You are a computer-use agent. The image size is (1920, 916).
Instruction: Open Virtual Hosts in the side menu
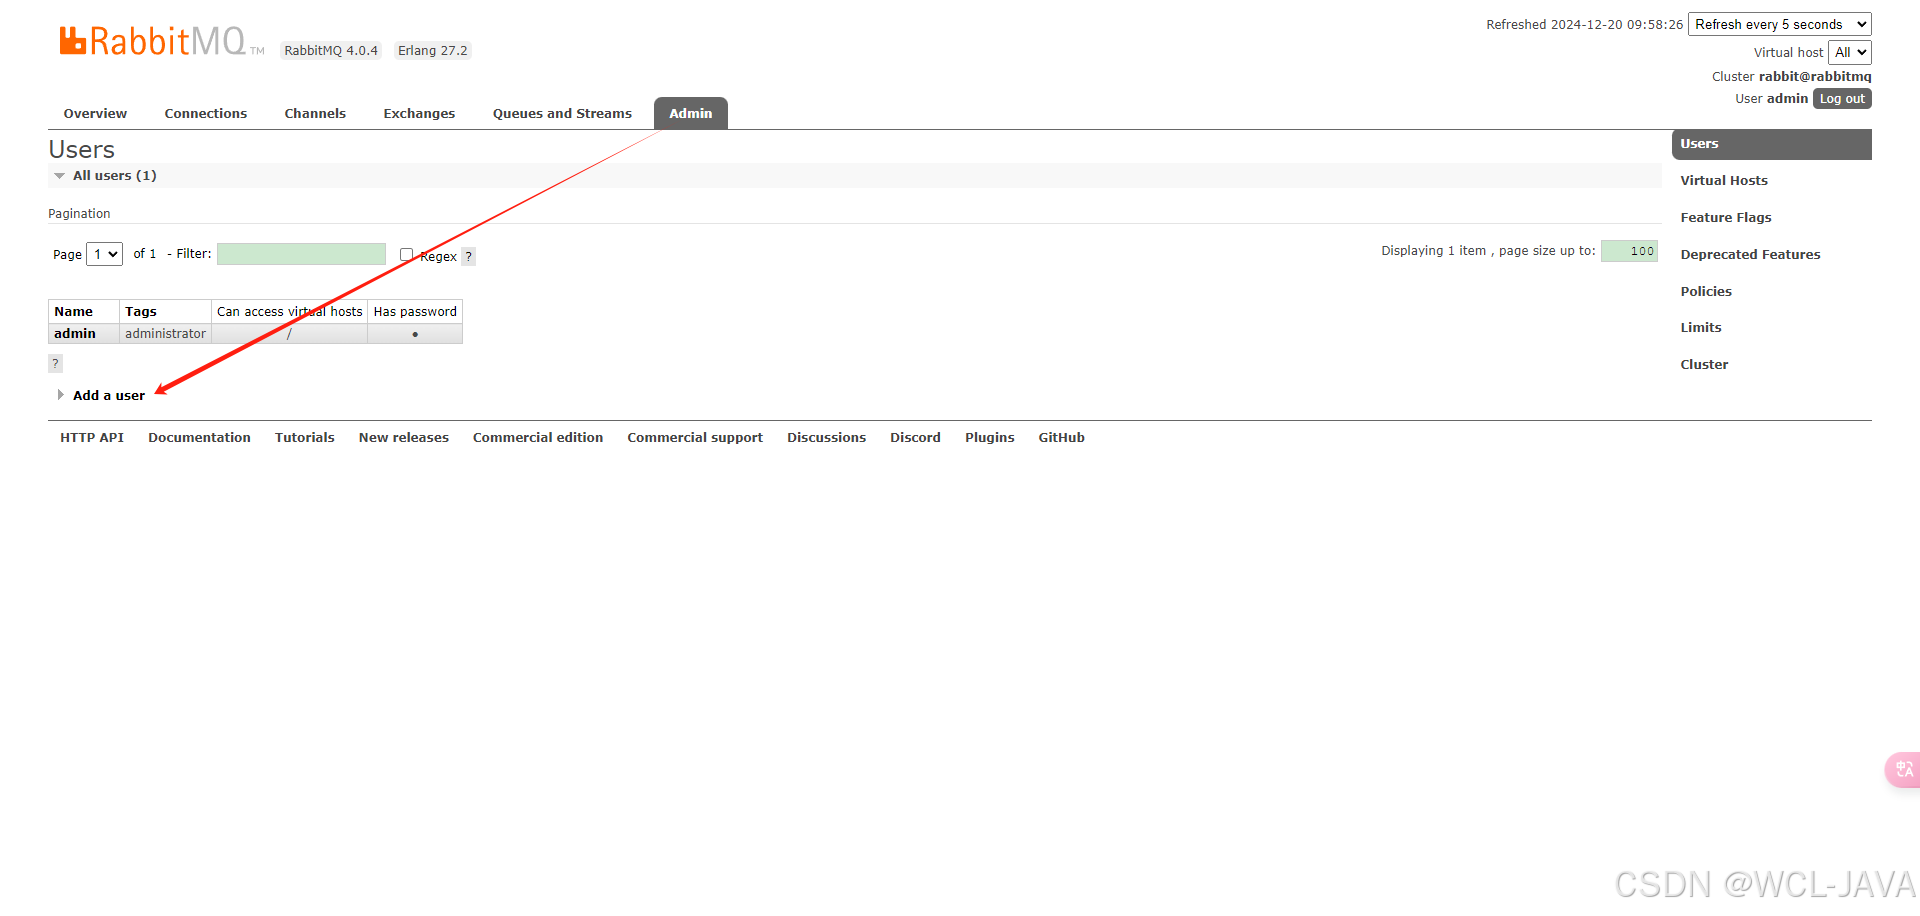pos(1724,180)
